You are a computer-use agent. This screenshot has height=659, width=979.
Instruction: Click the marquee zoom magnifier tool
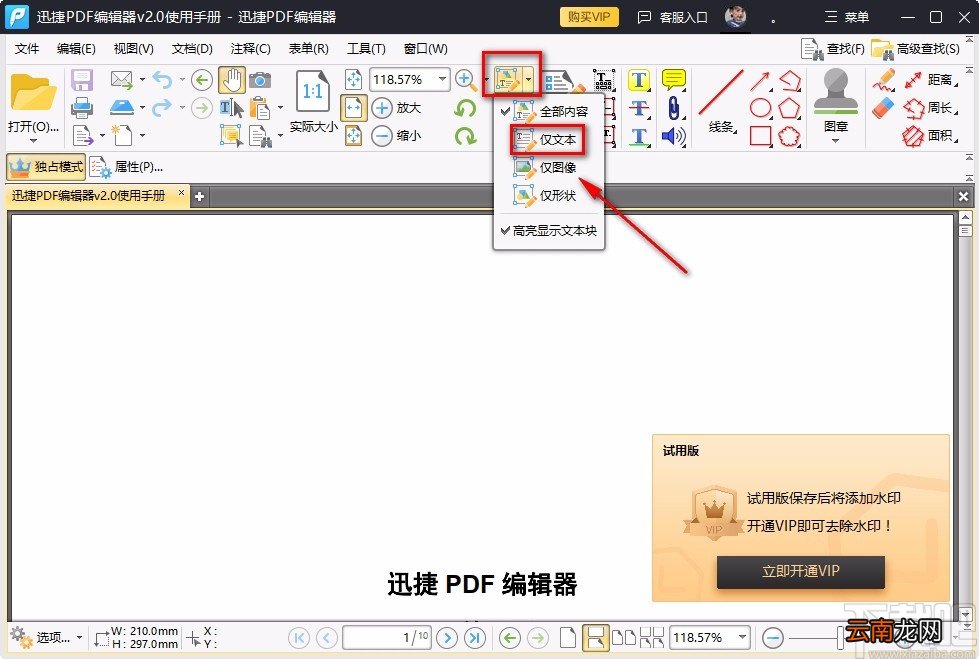coord(465,80)
